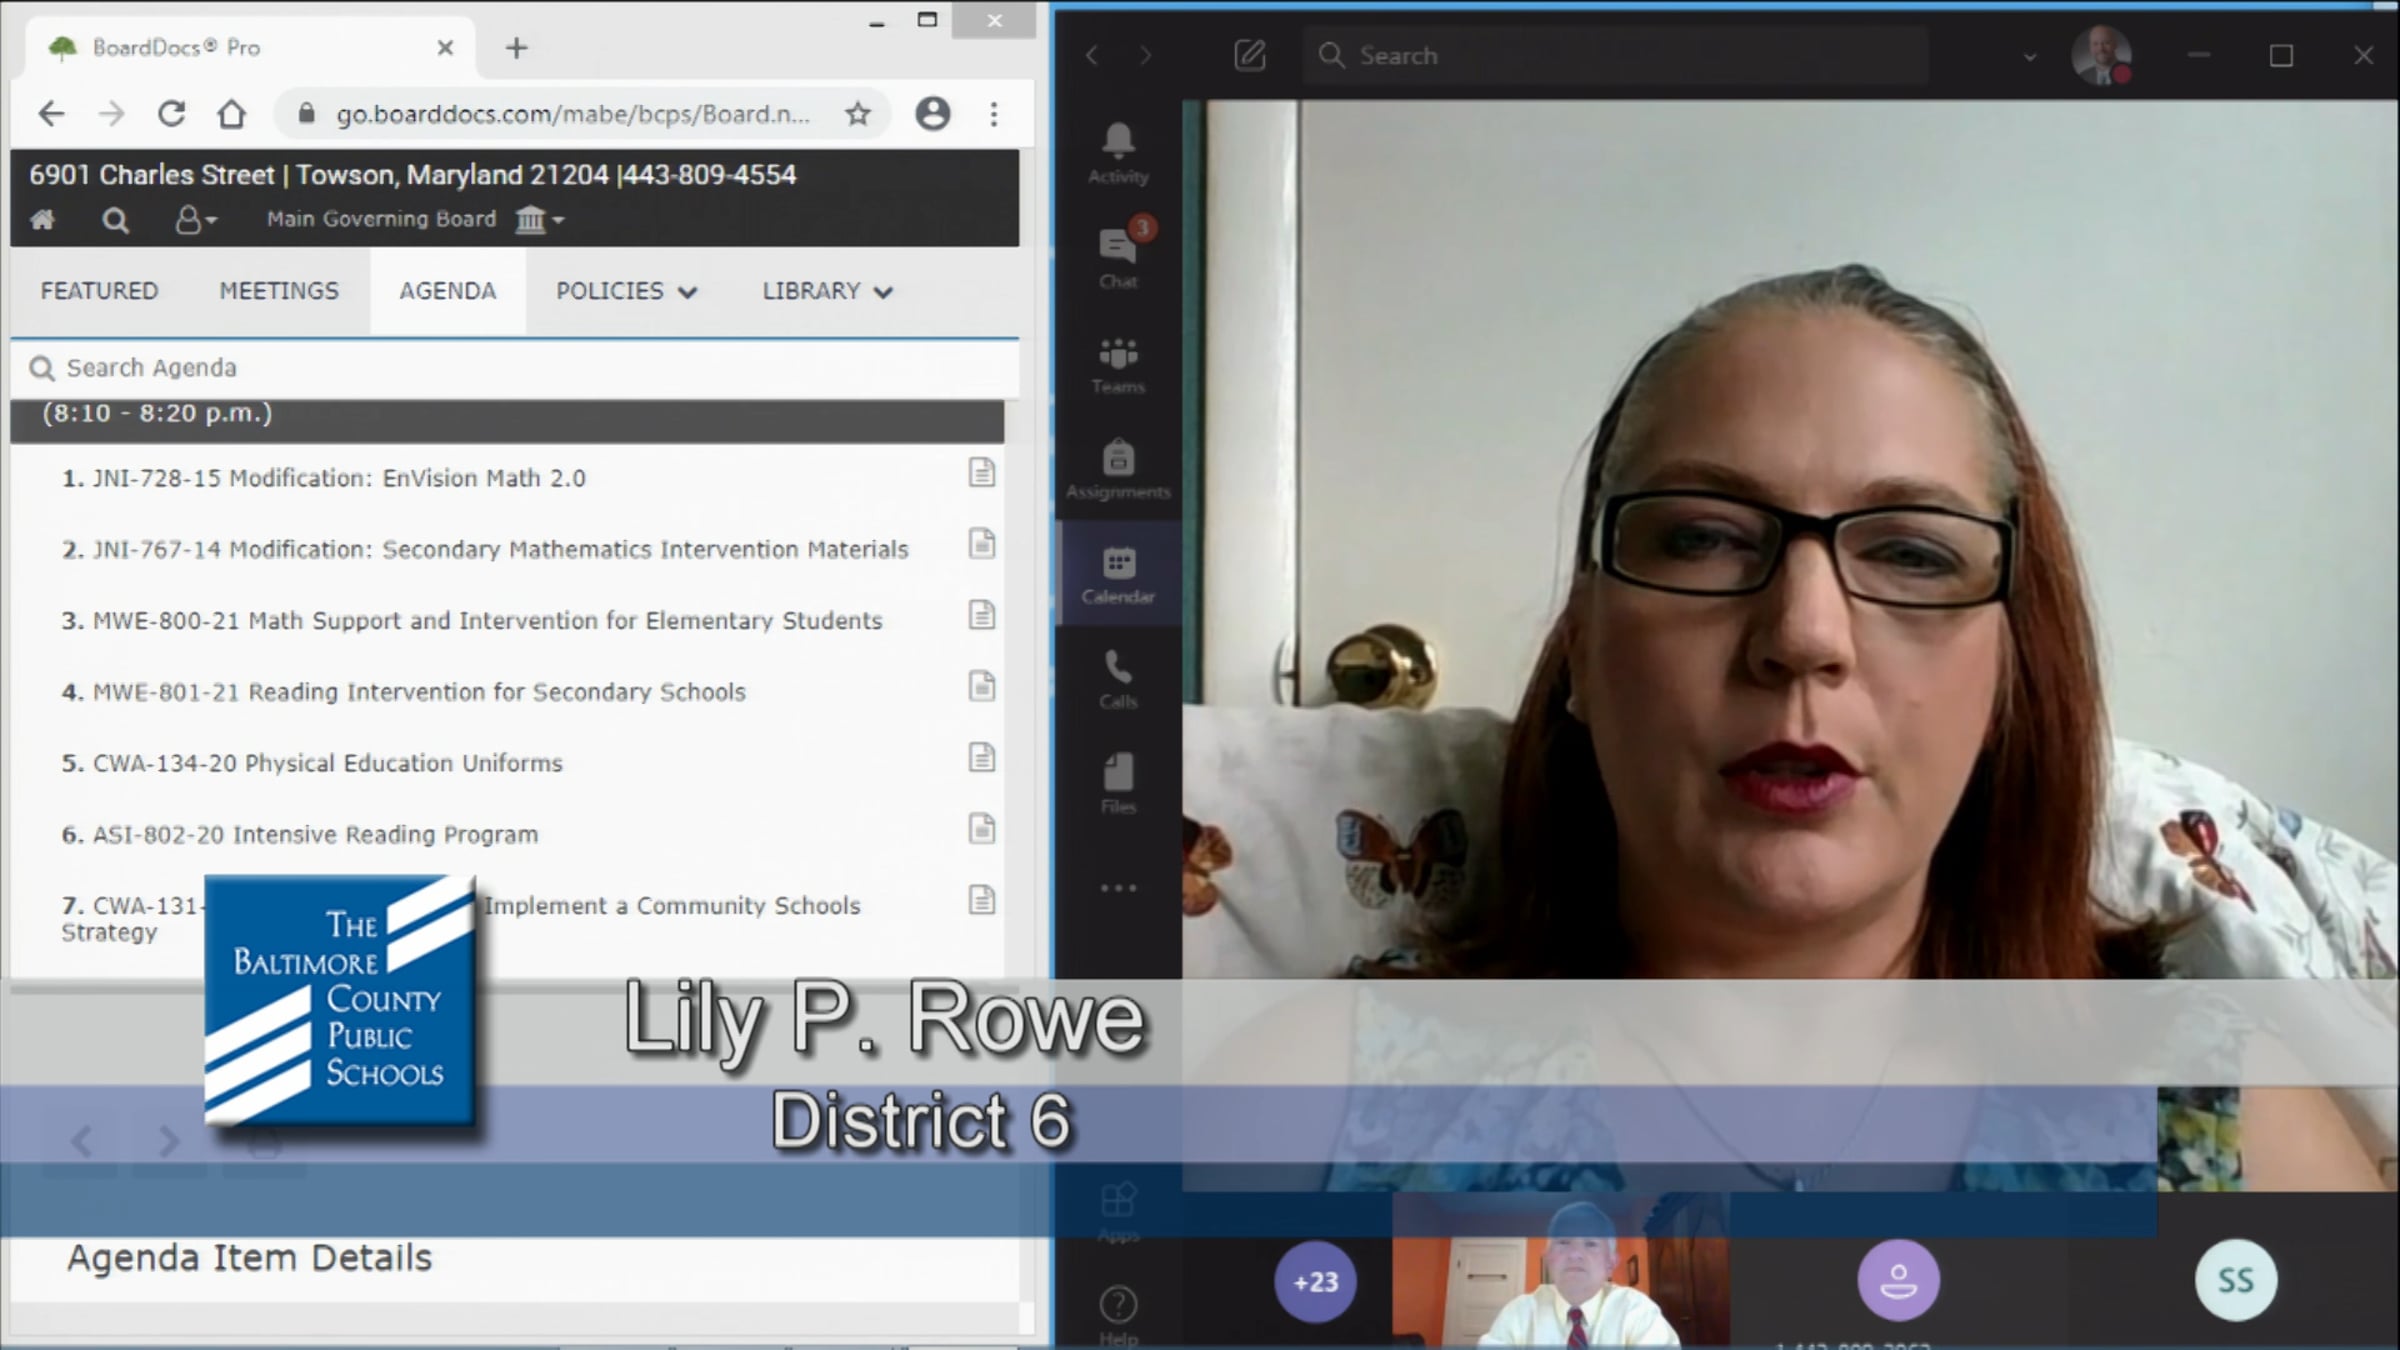Open Teams section in the sidebar

pyautogui.click(x=1118, y=365)
